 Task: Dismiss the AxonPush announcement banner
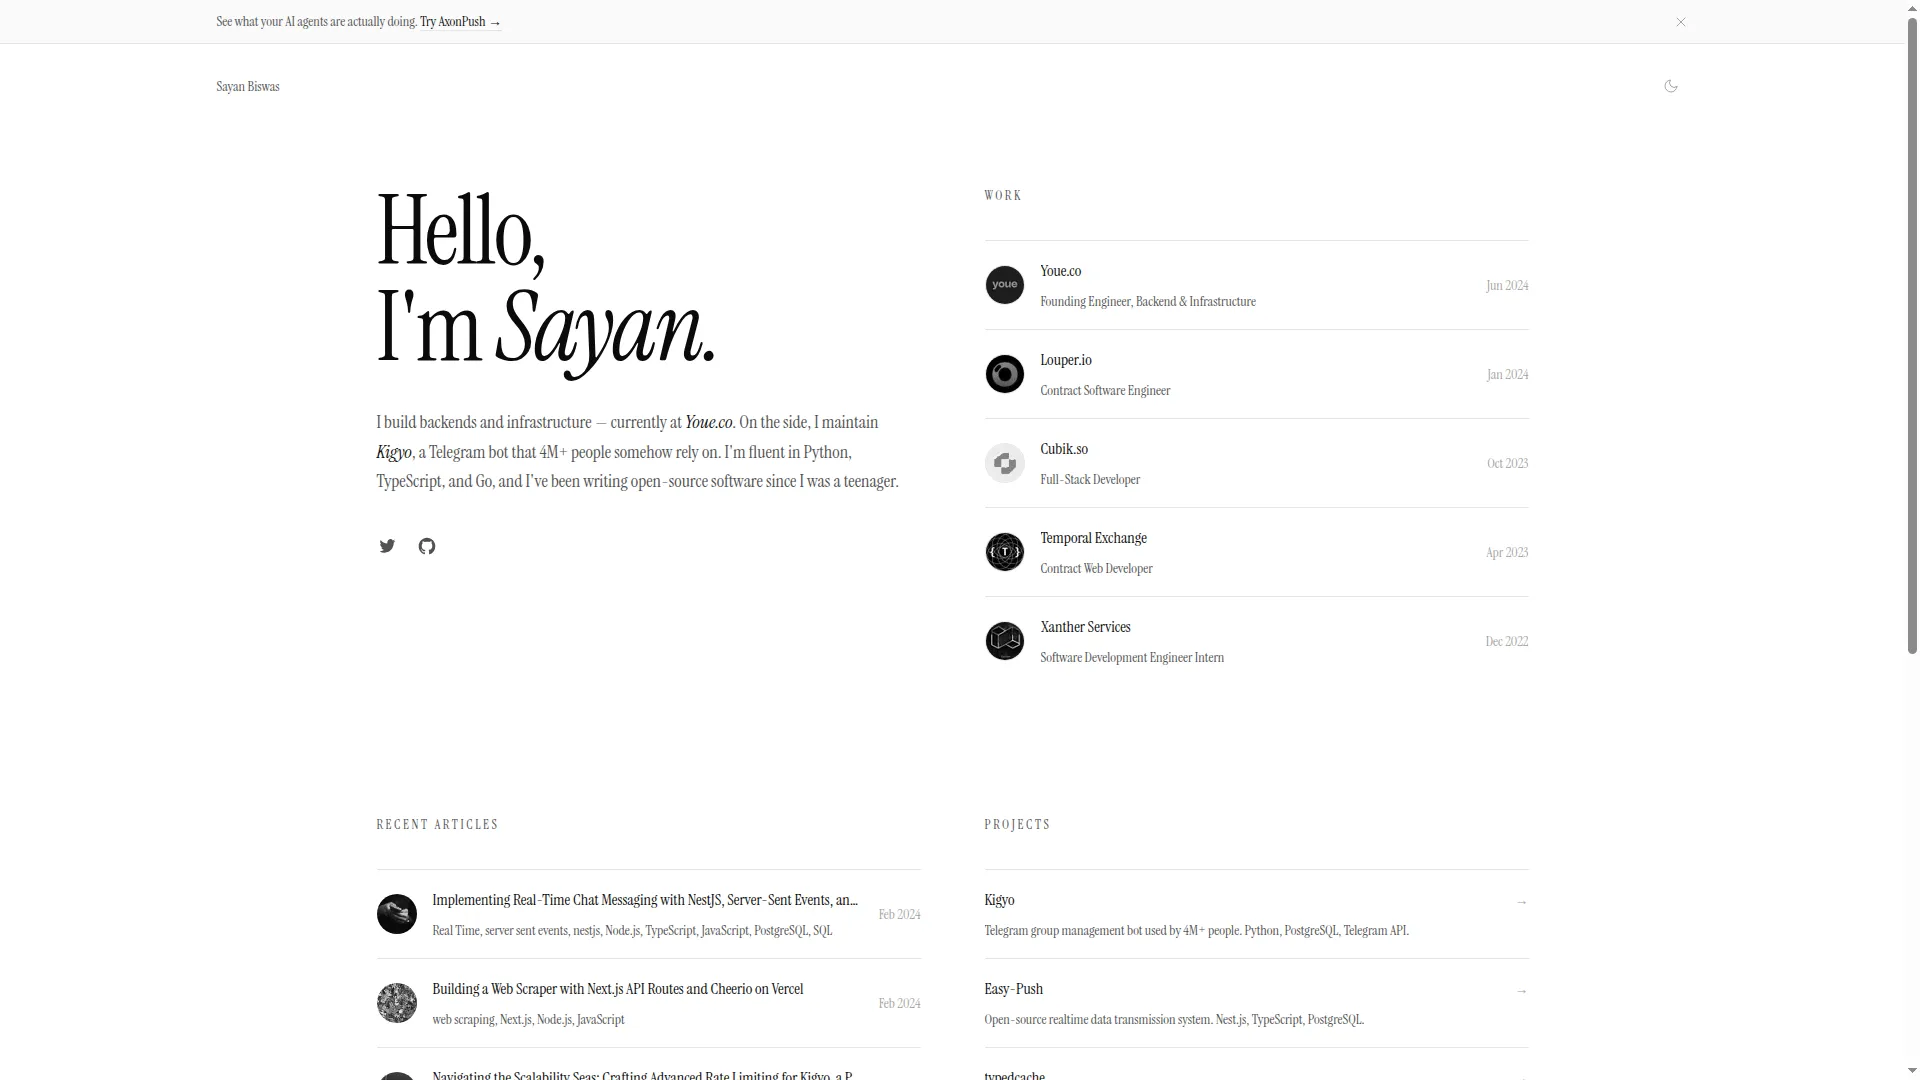click(1681, 22)
